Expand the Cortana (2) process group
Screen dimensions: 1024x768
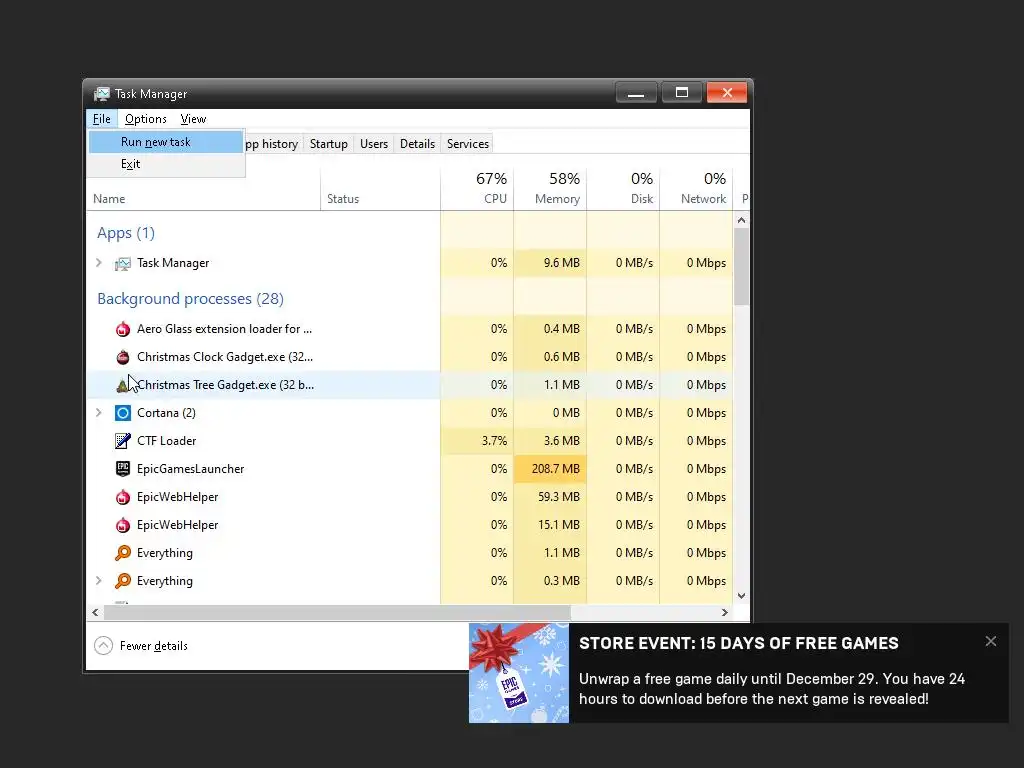coord(99,413)
